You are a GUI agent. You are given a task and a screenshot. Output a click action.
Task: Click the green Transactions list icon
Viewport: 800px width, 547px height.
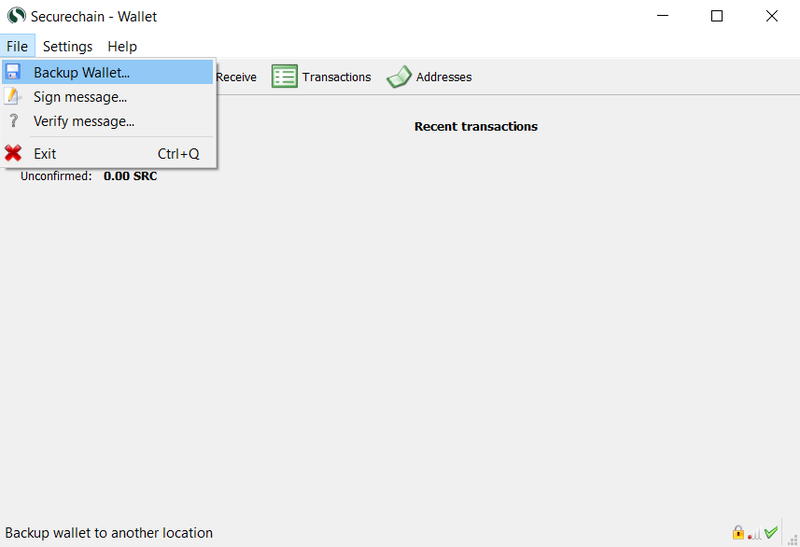pyautogui.click(x=284, y=77)
